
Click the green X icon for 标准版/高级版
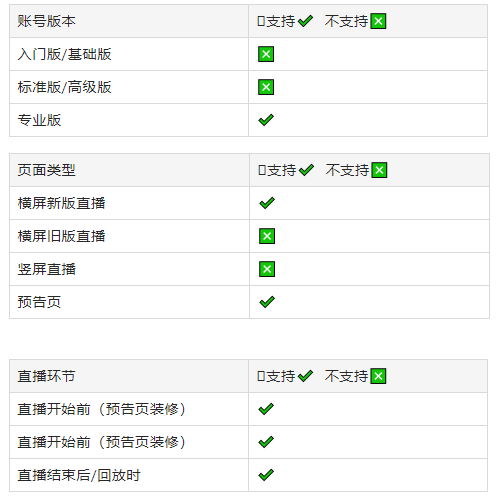point(266,87)
